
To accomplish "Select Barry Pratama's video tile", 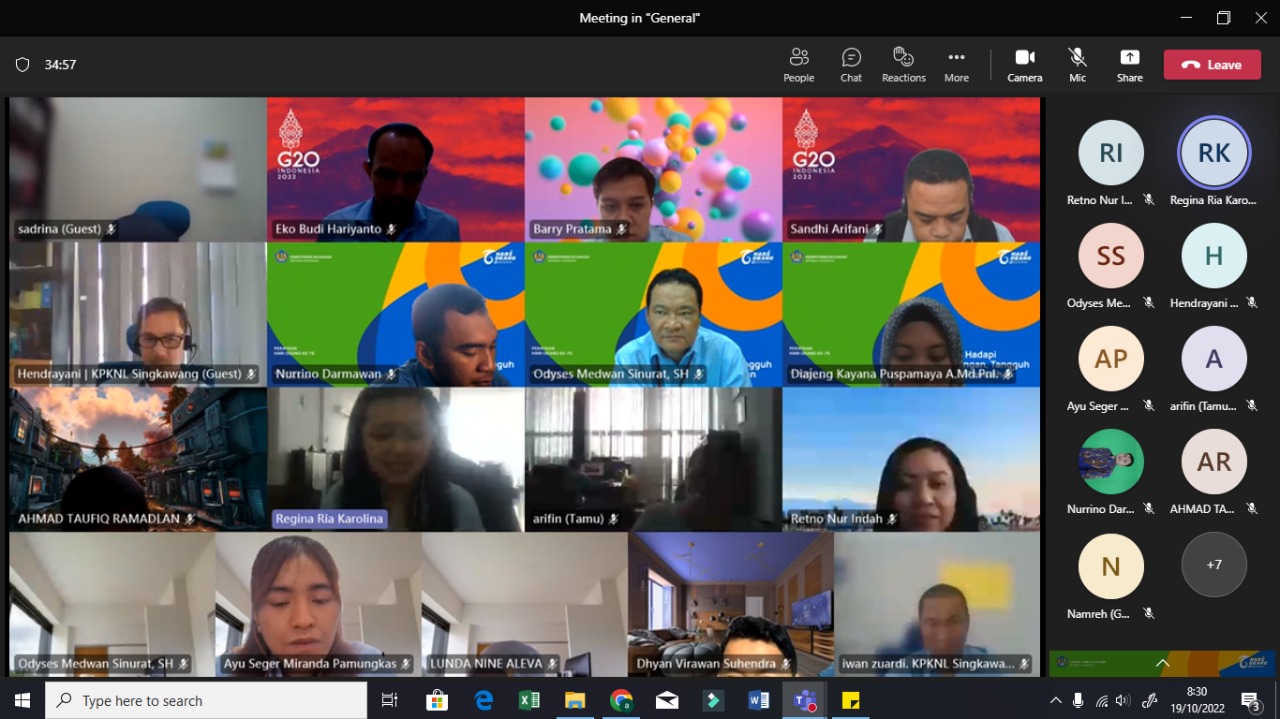I will pyautogui.click(x=653, y=169).
